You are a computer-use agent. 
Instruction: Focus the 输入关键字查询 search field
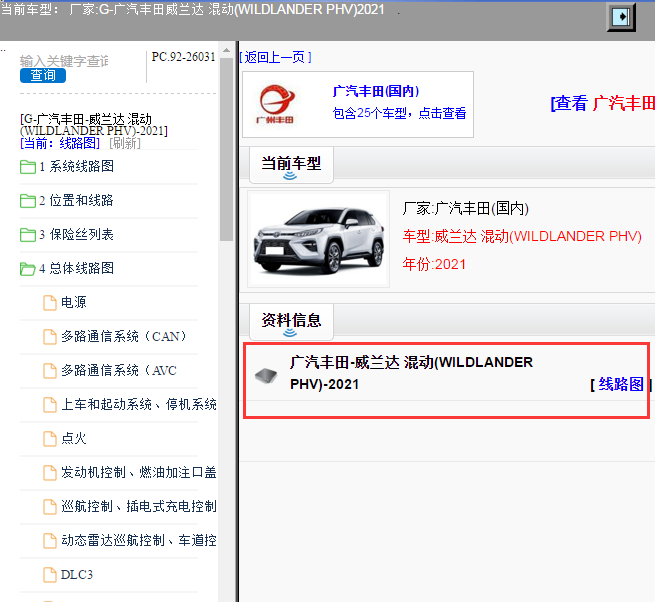coord(64,61)
